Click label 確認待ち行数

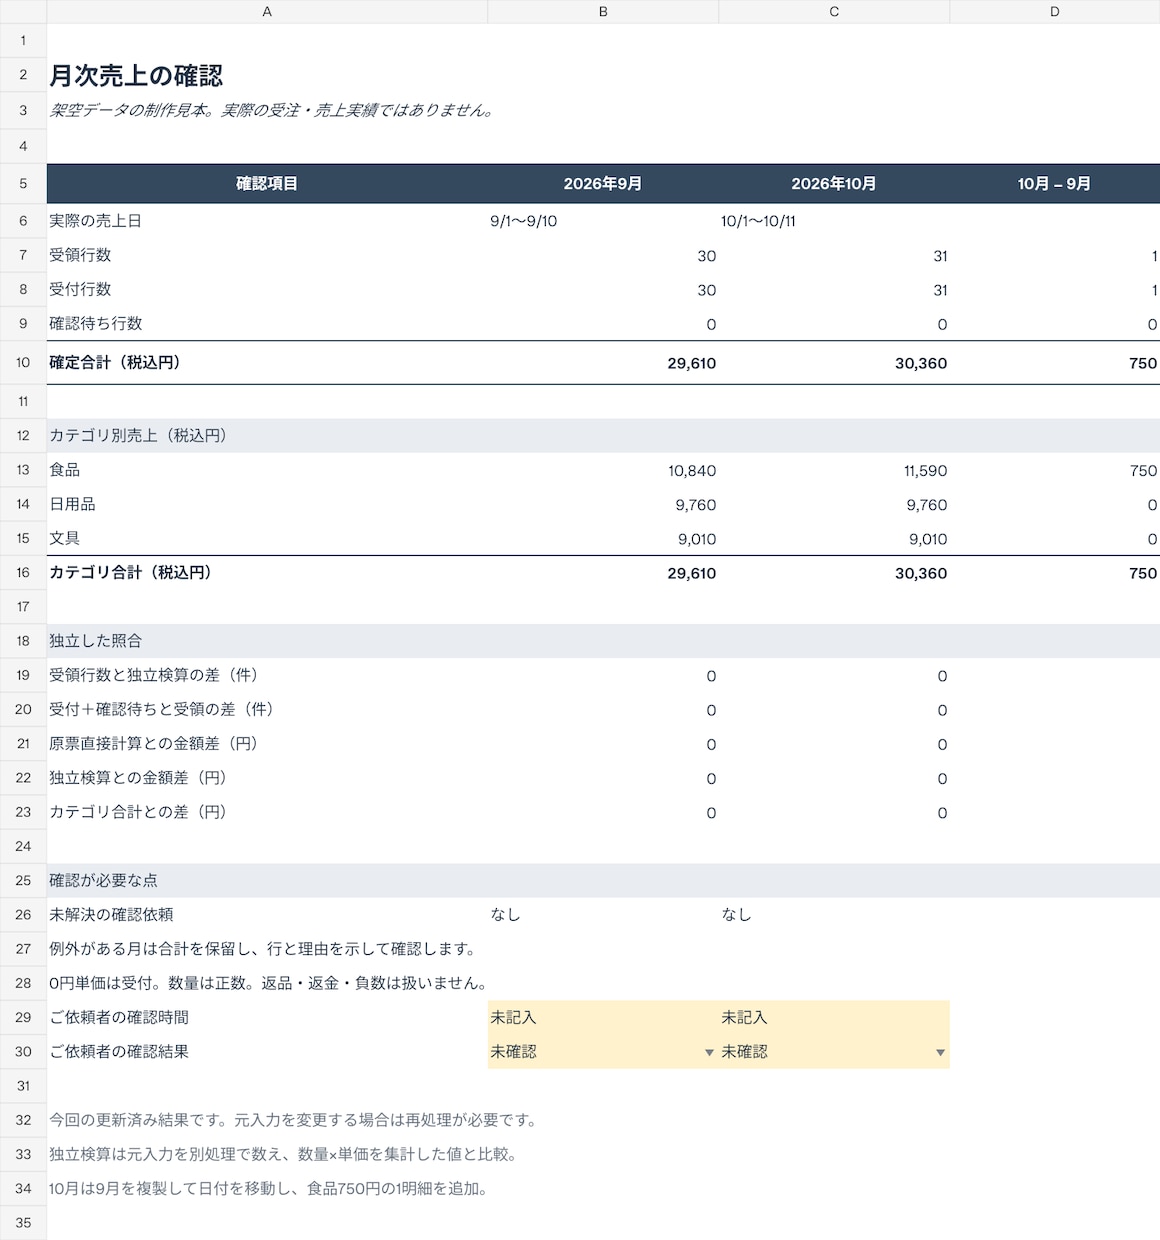(95, 323)
